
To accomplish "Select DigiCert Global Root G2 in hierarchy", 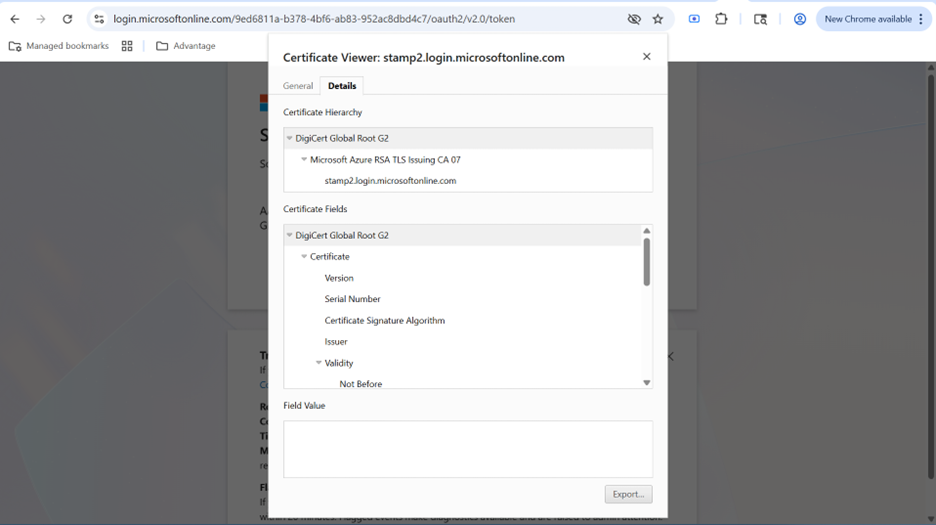I will [x=342, y=138].
